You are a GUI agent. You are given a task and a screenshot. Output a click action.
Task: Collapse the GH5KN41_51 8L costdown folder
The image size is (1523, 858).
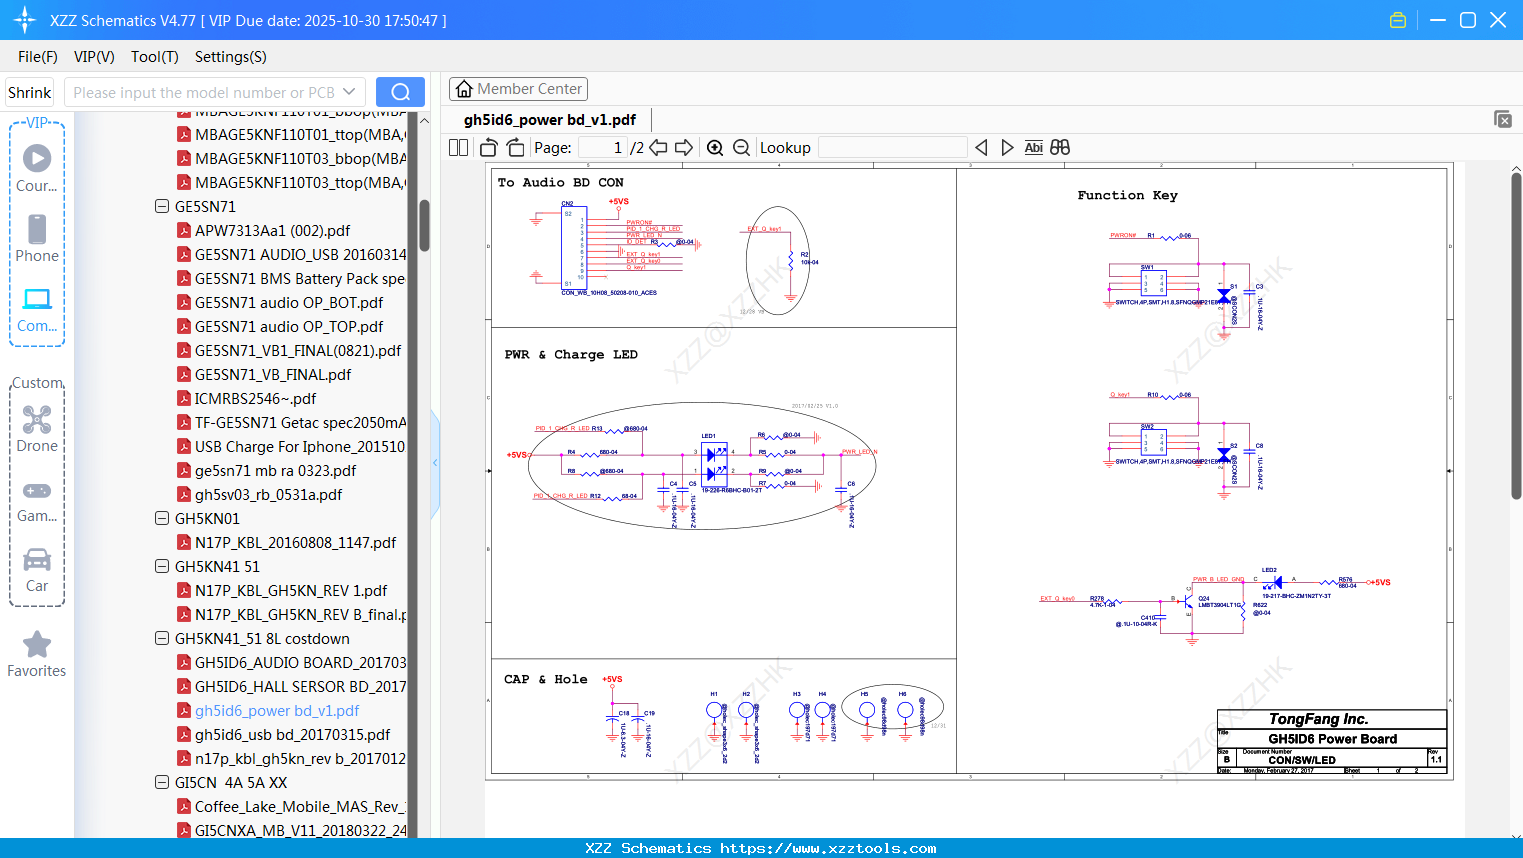tap(162, 639)
